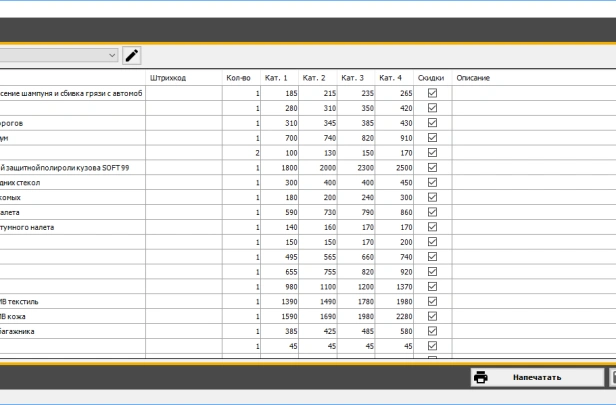
Task: Toggle discount checkbox for the багажника row
Action: [x=432, y=331]
